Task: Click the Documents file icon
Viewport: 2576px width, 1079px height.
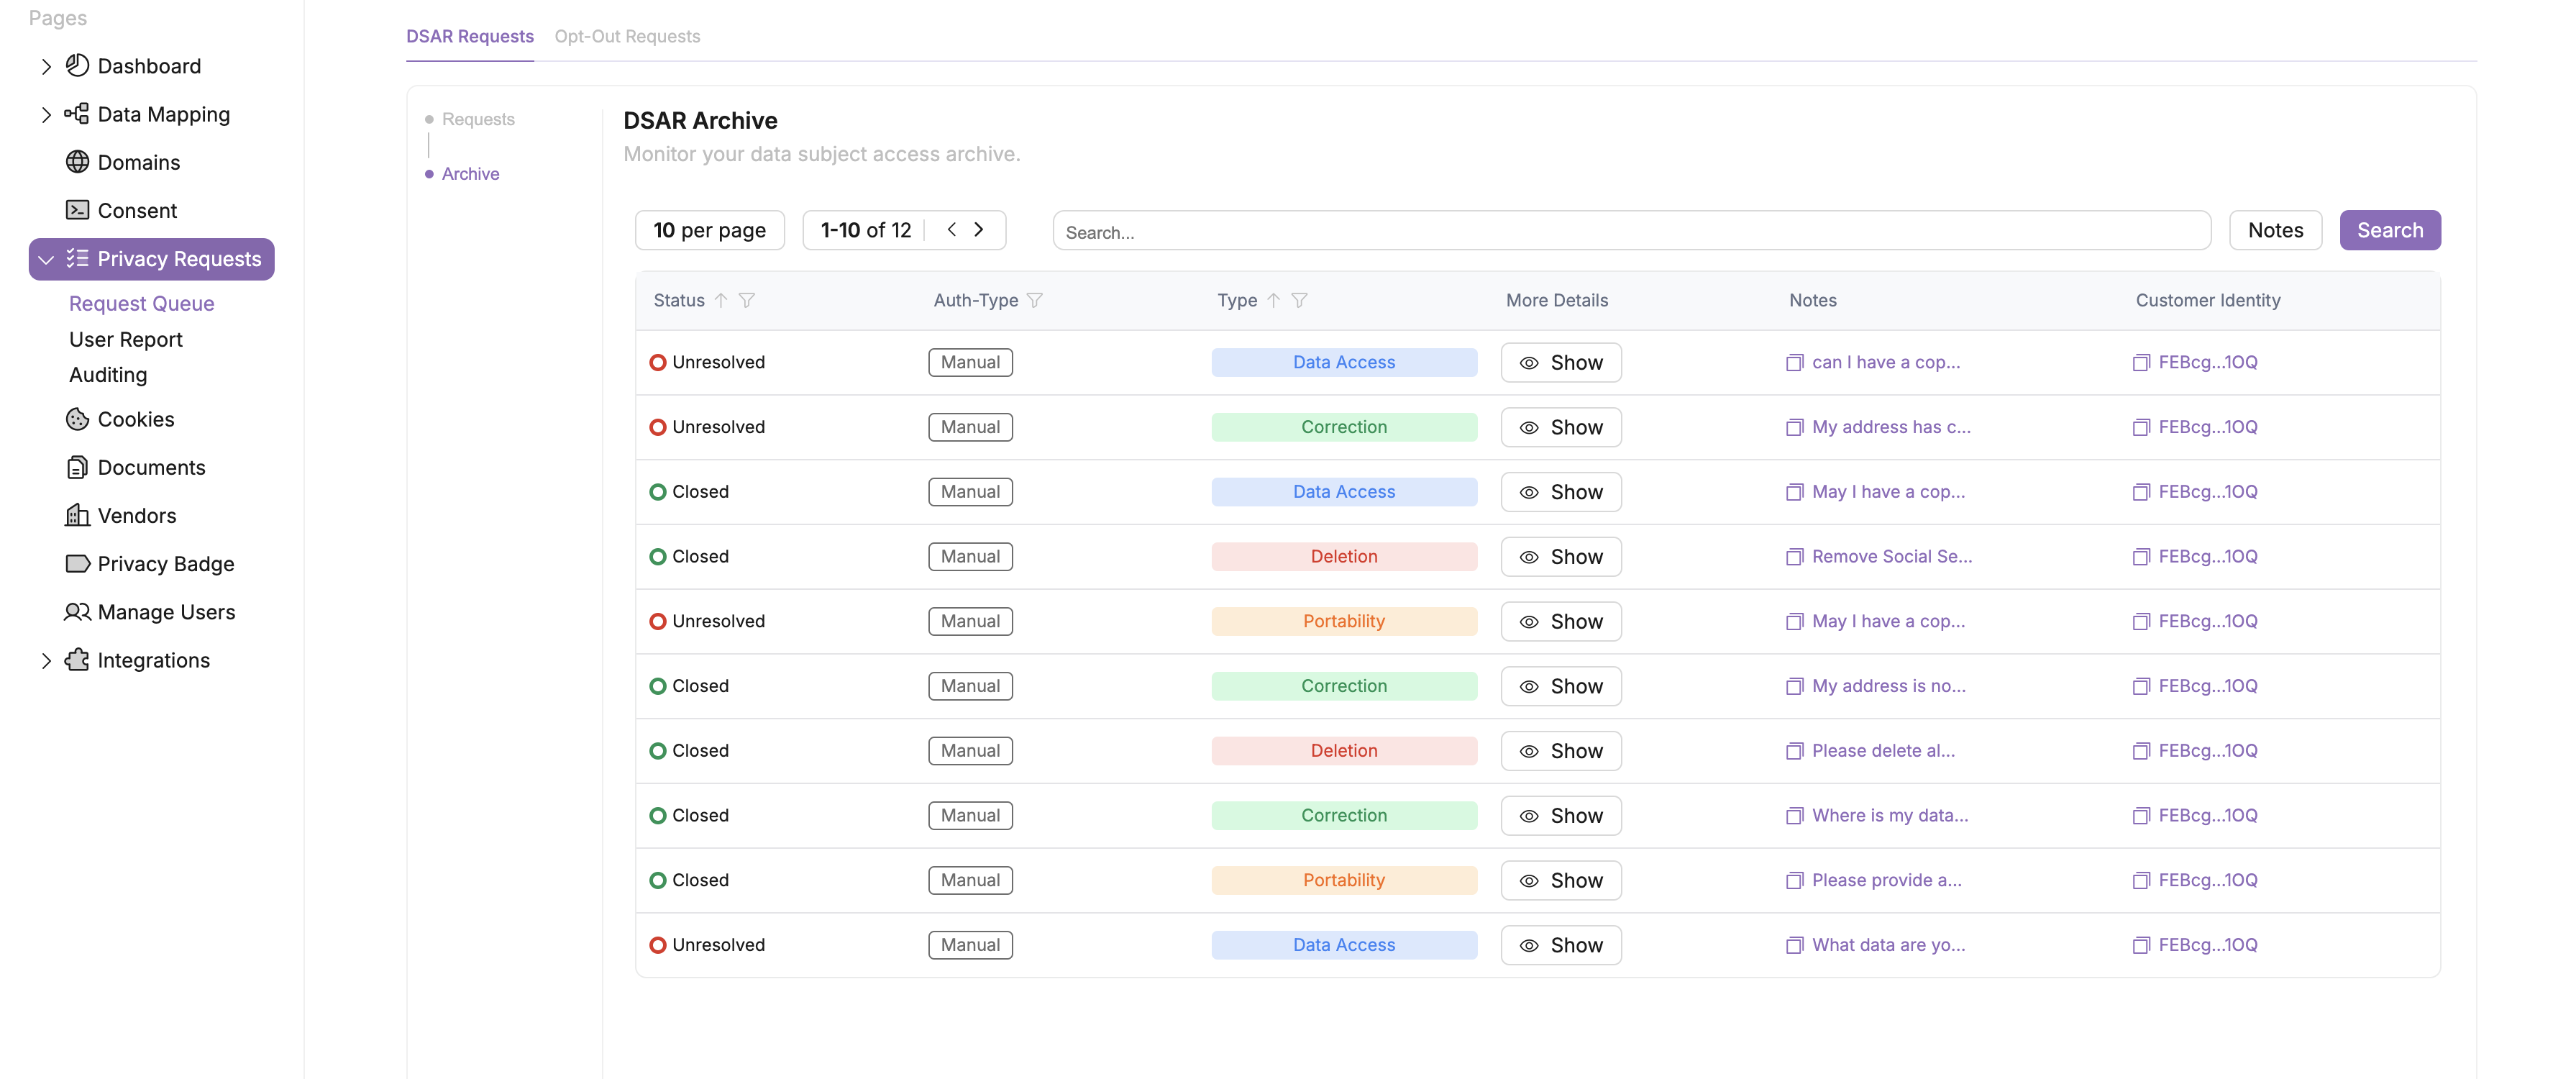Action: click(77, 467)
